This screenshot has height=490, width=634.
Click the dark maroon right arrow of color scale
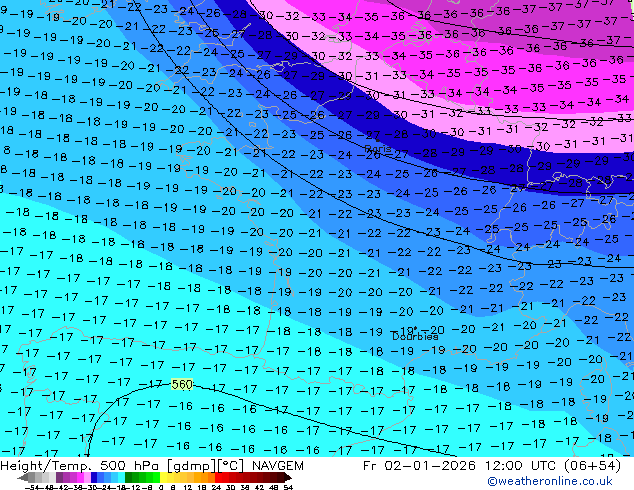coord(288,477)
